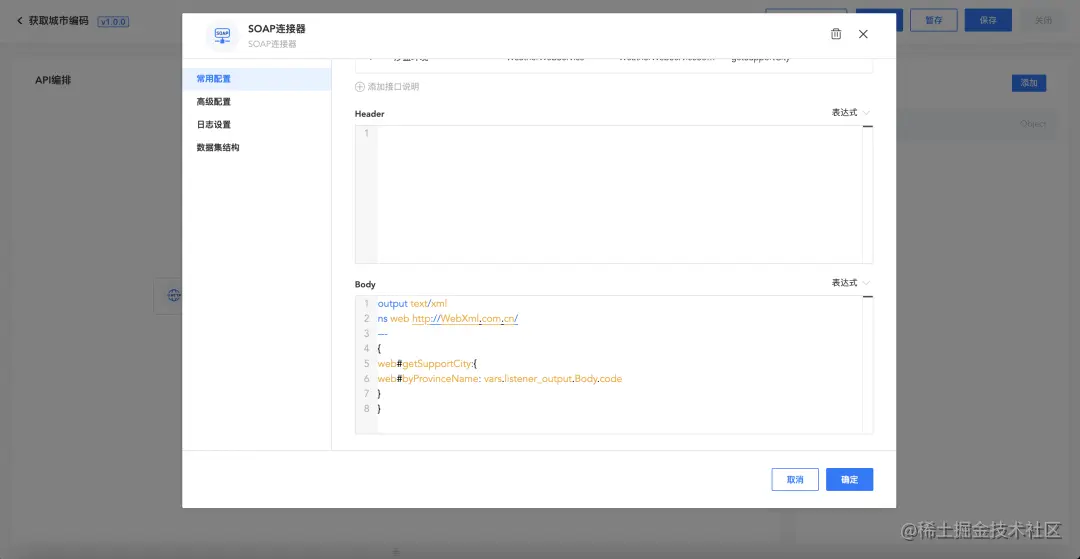The image size is (1080, 559).
Task: Click the 取消 button
Action: coord(795,480)
